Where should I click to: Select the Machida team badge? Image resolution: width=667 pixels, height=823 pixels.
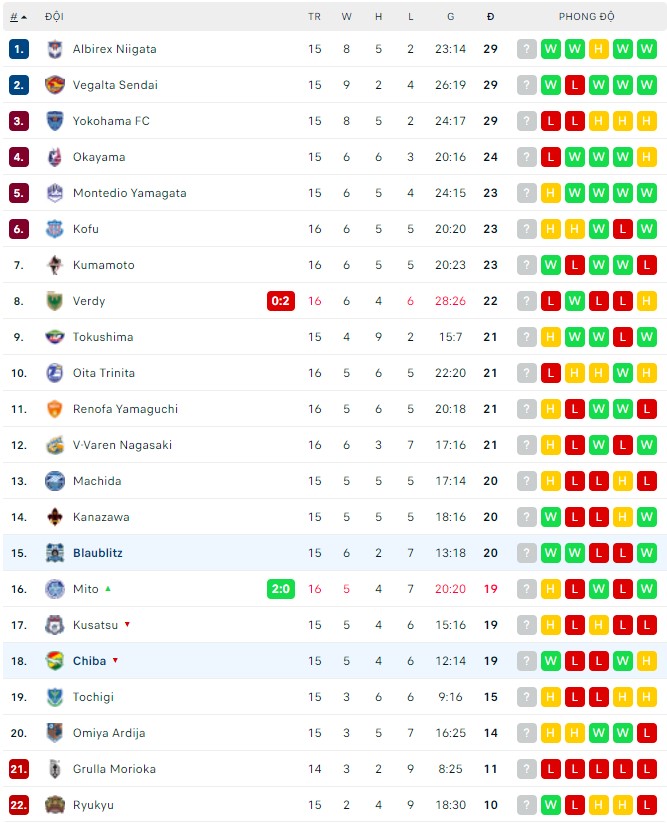[x=53, y=480]
